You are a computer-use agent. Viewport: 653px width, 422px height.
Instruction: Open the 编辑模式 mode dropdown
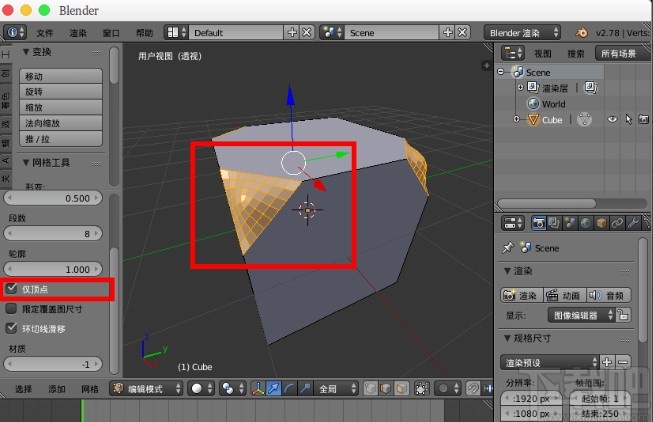146,389
